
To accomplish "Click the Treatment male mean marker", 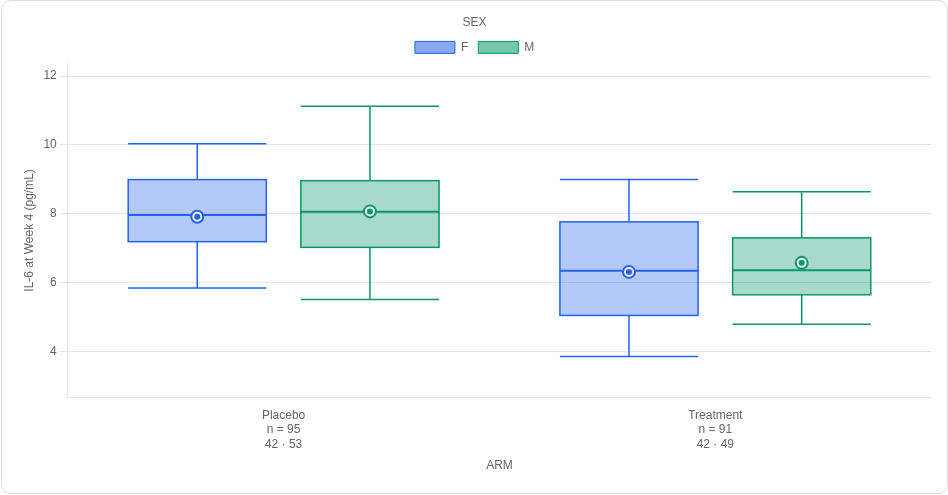I will [x=802, y=263].
